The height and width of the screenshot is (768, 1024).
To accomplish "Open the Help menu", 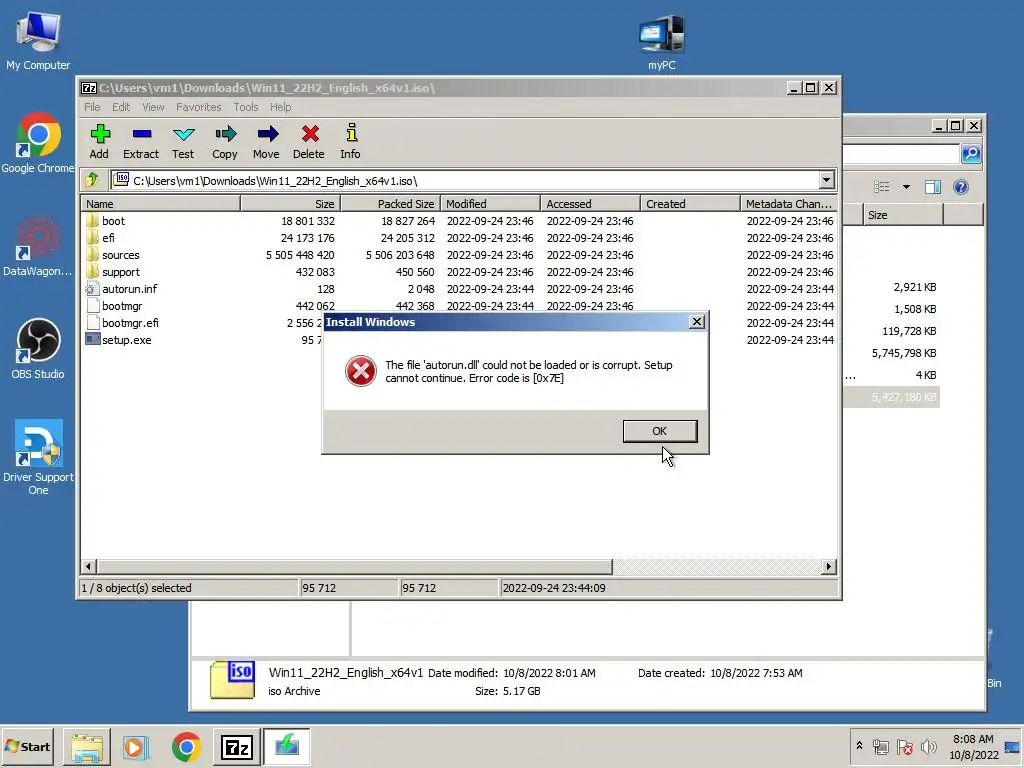I will pos(281,107).
